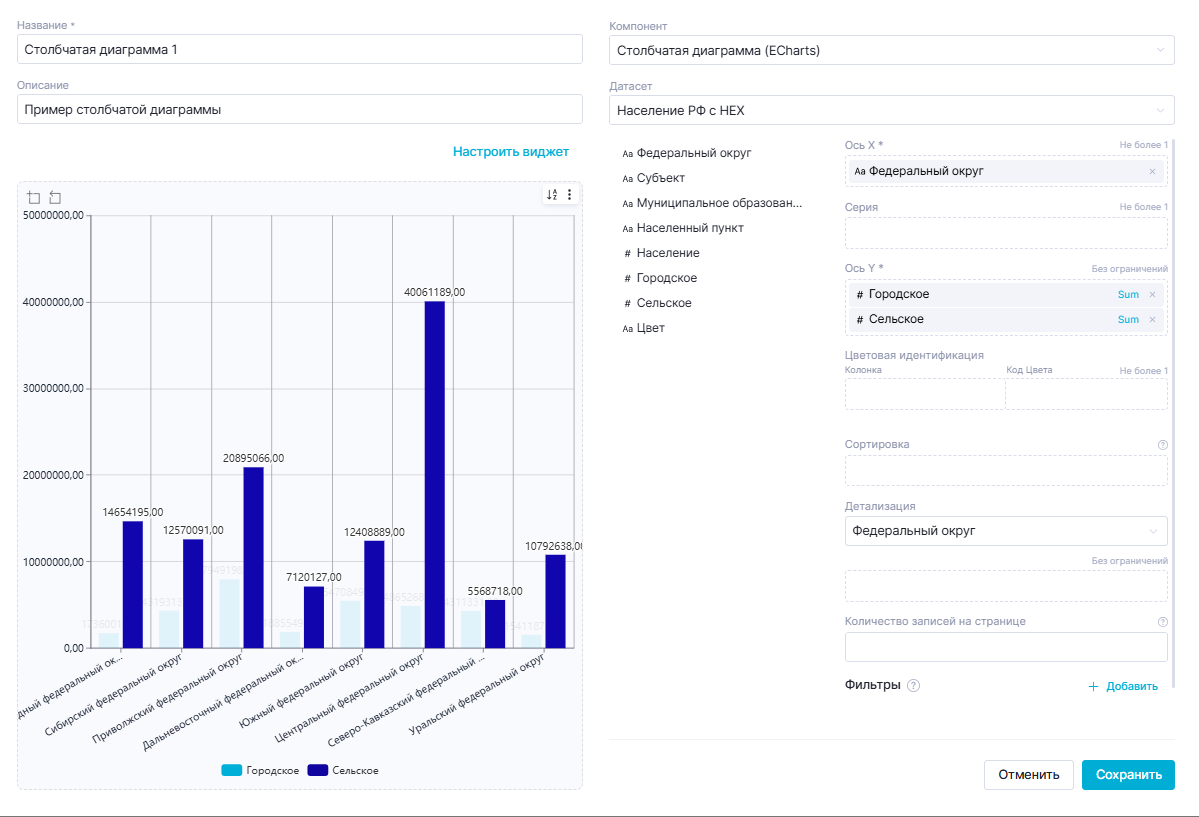Click help icon for Количество записей на странице
This screenshot has width=1199, height=817.
point(1162,621)
